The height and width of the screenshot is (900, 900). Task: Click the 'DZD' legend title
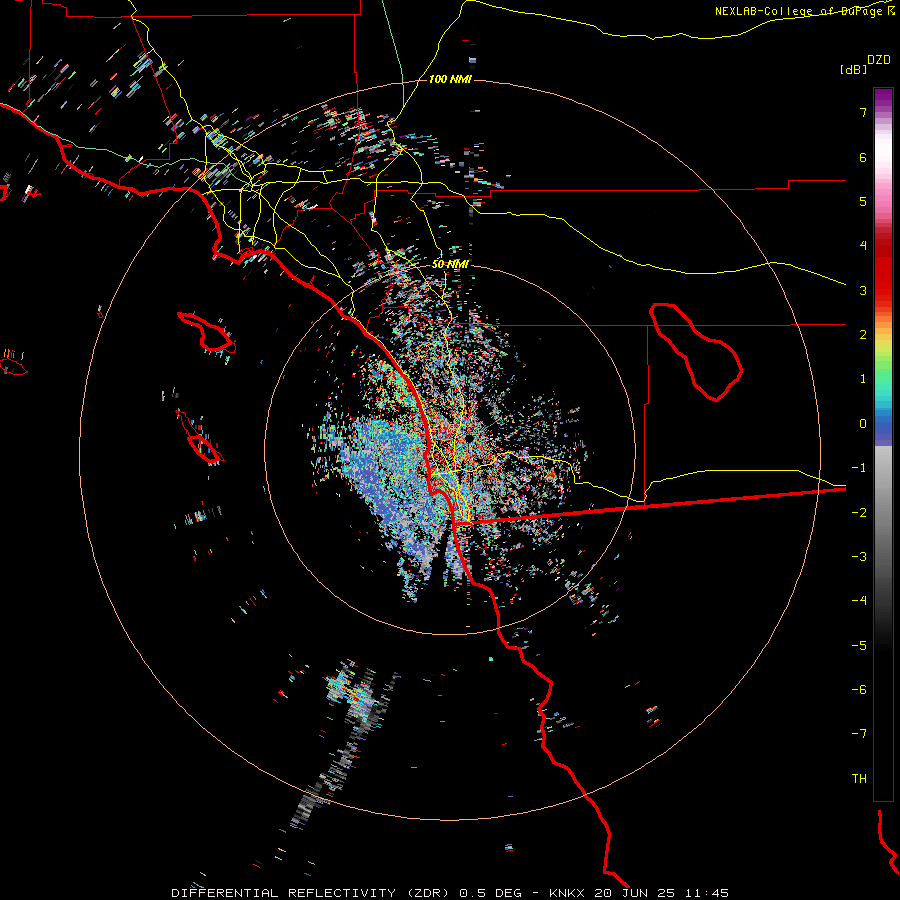879,60
